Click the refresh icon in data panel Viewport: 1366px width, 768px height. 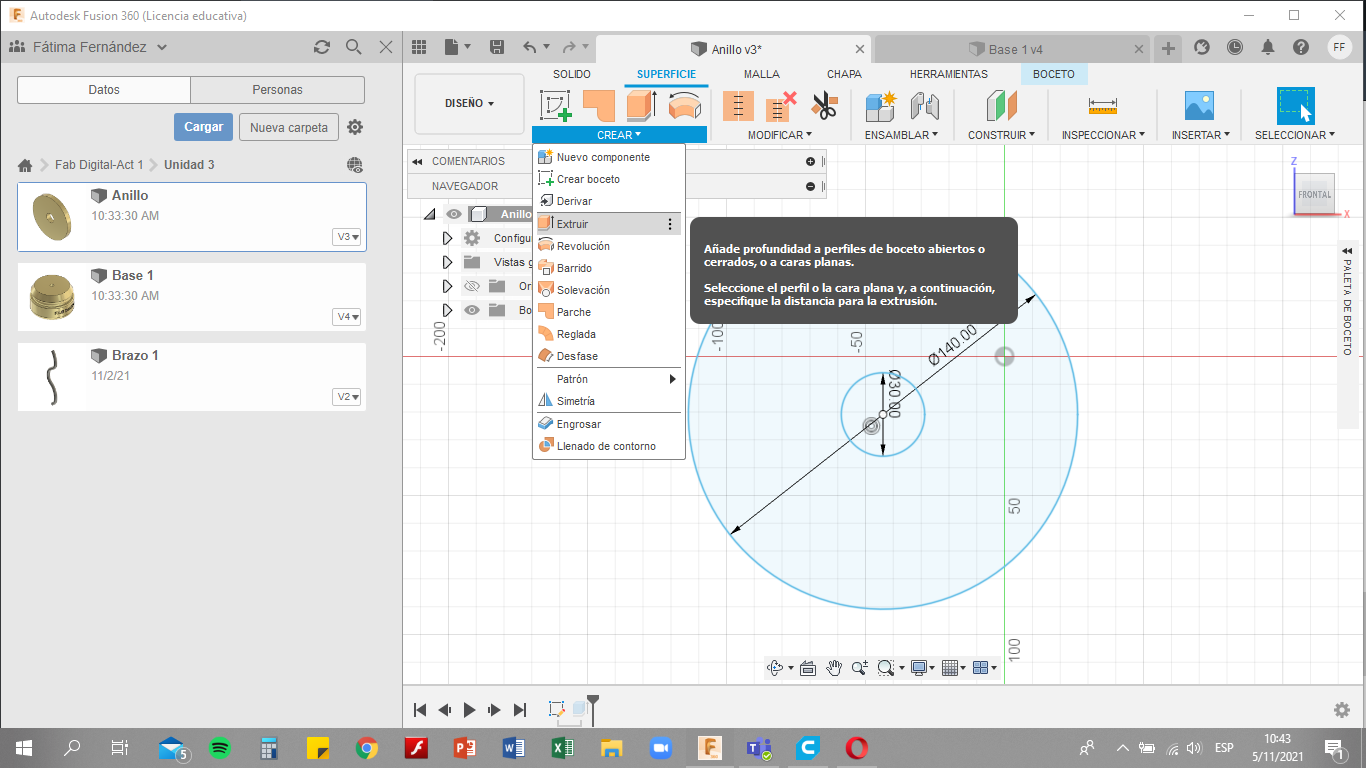coord(322,47)
